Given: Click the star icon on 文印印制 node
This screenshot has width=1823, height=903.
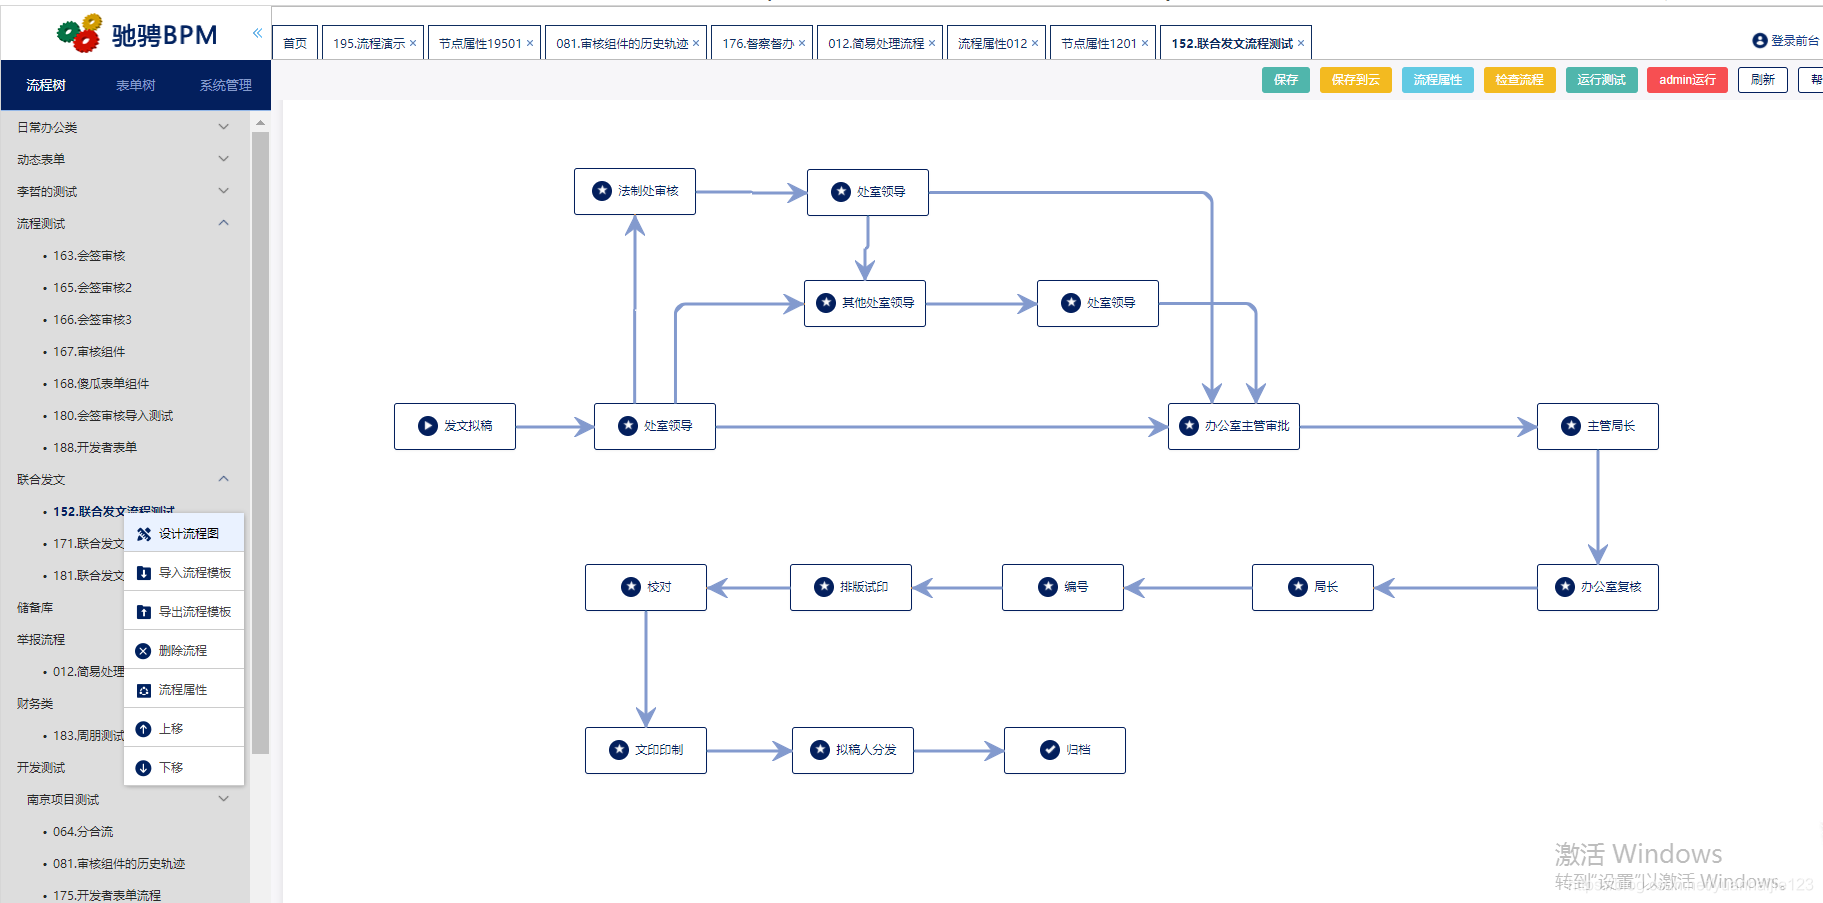Looking at the screenshot, I should [x=619, y=750].
